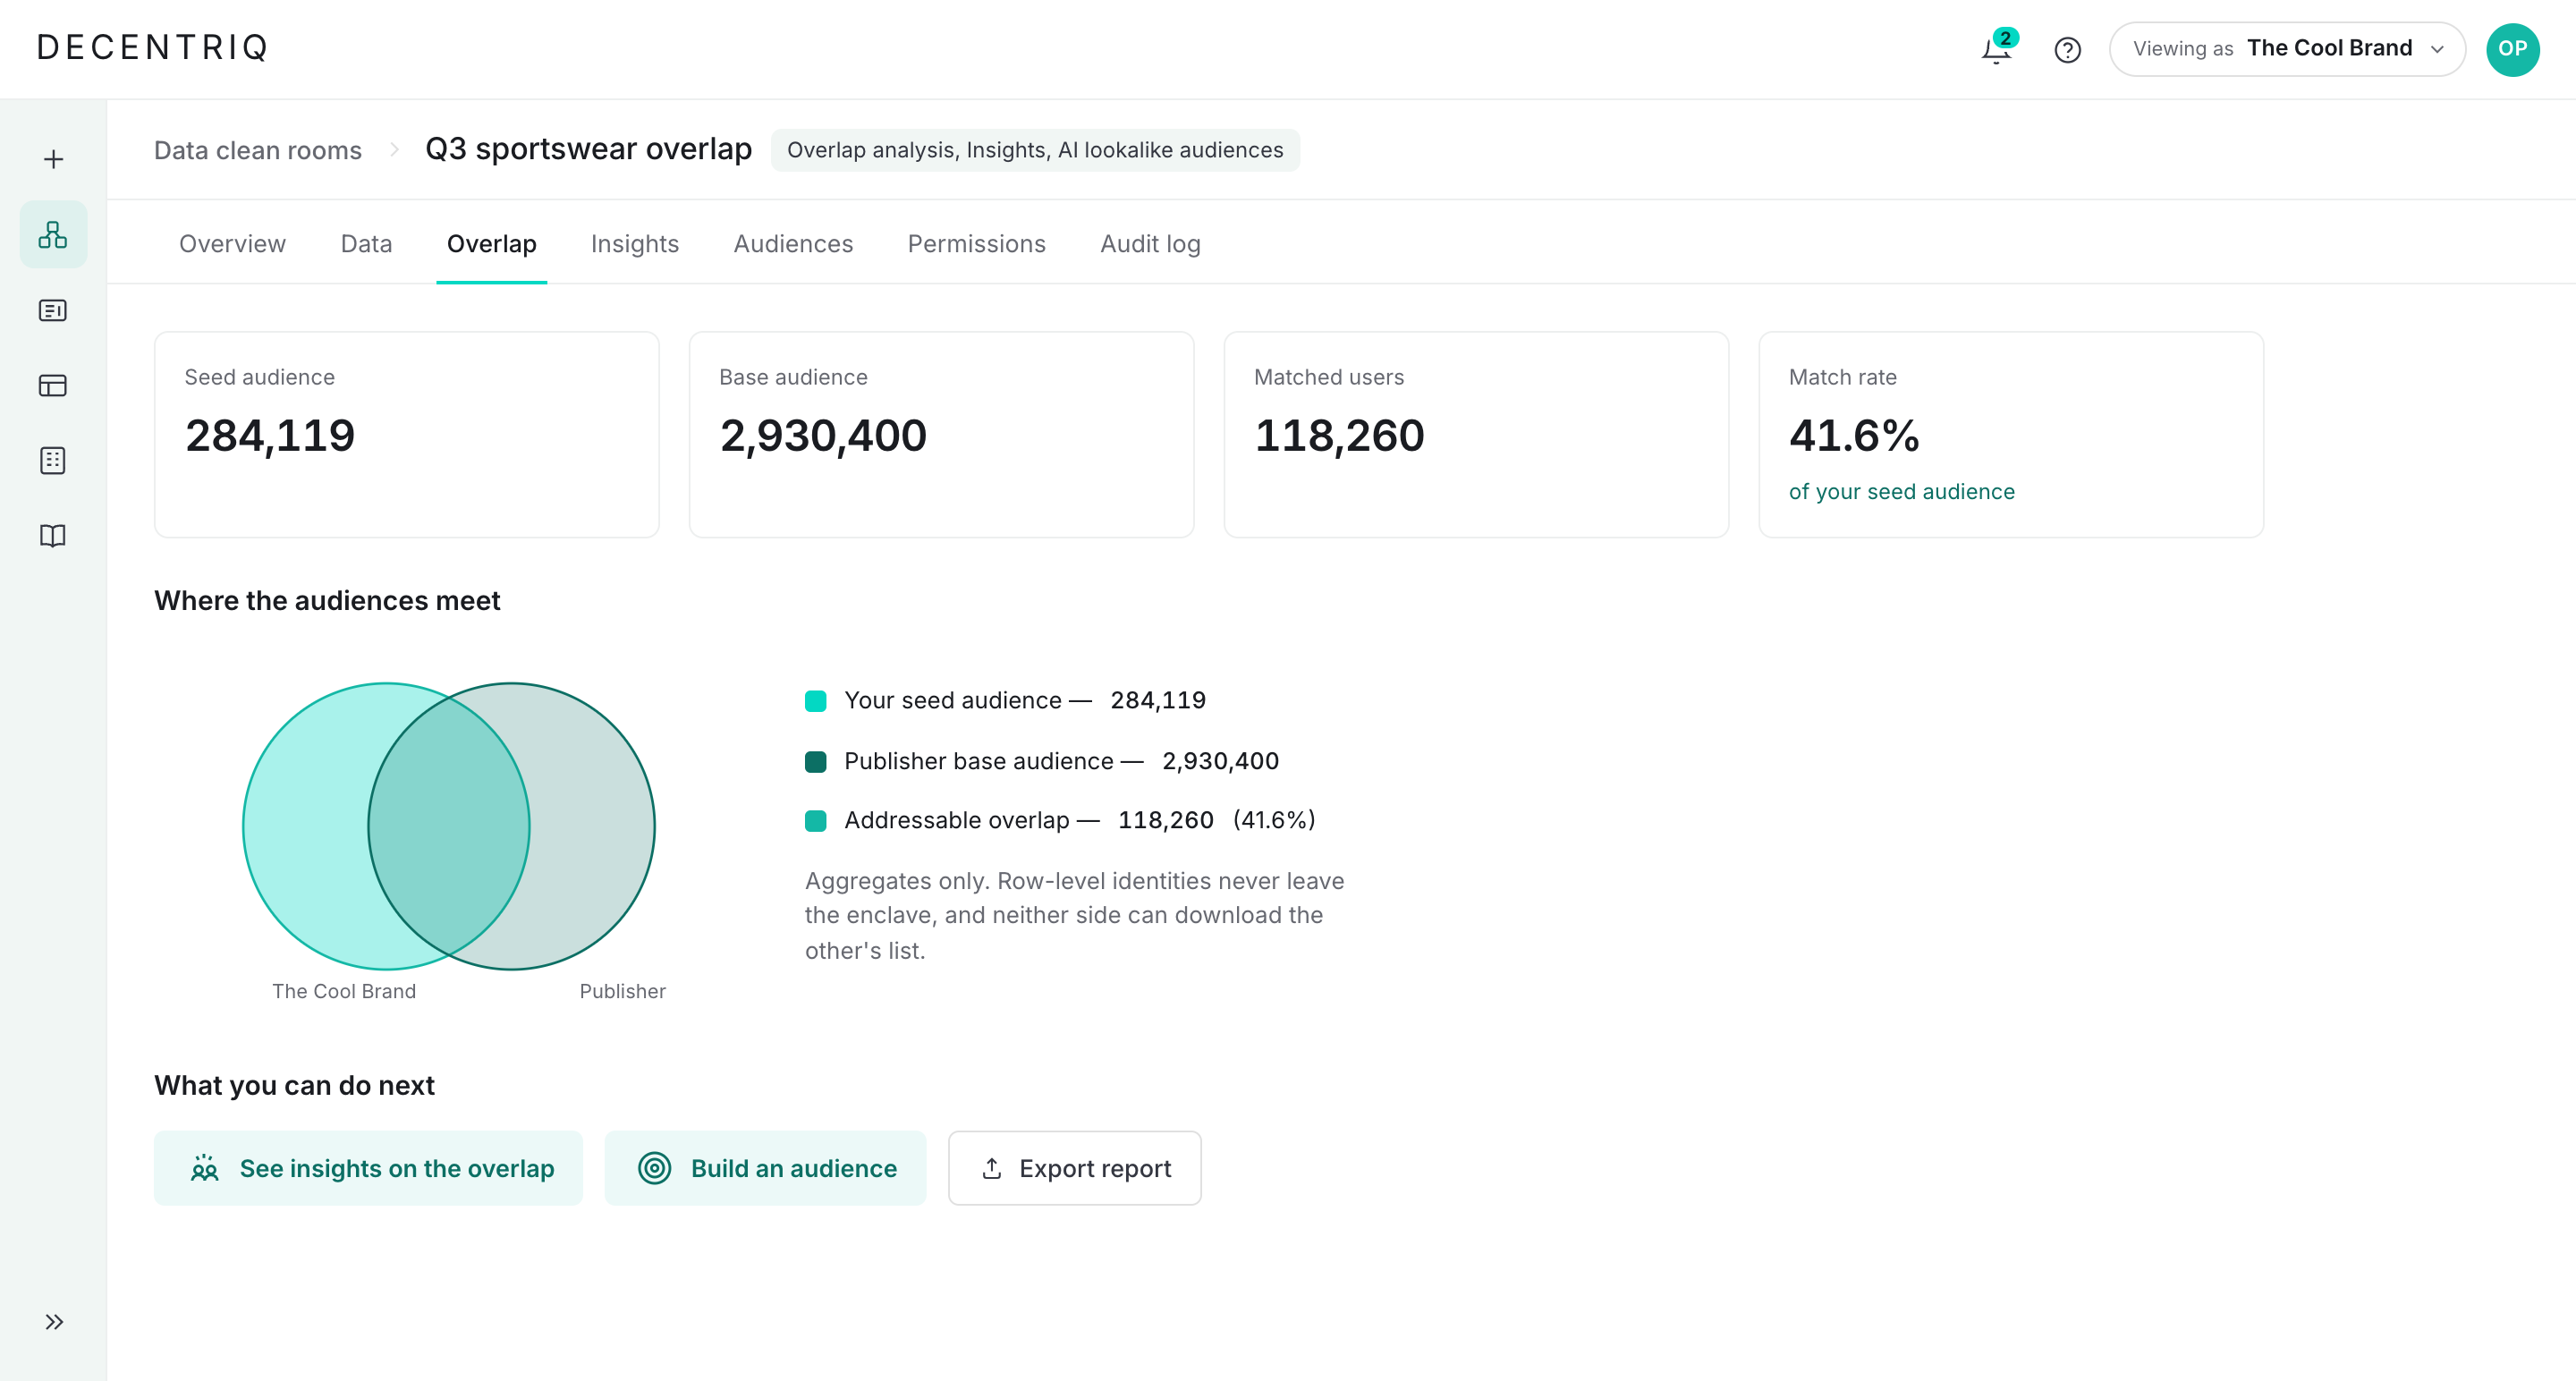Open the OP user avatar

[x=2512, y=49]
